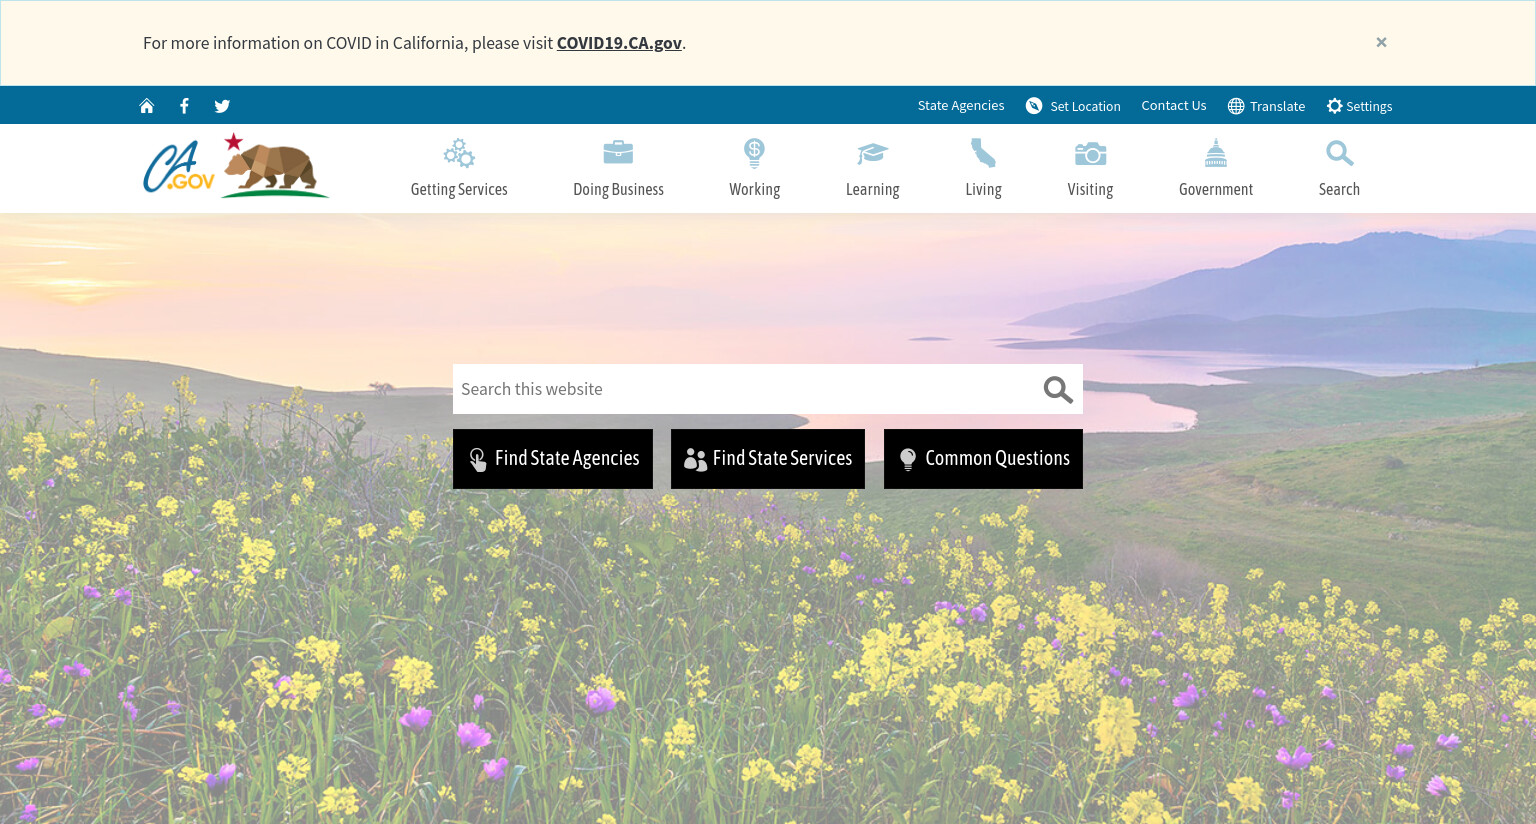Click the Translate text link

tap(1277, 106)
